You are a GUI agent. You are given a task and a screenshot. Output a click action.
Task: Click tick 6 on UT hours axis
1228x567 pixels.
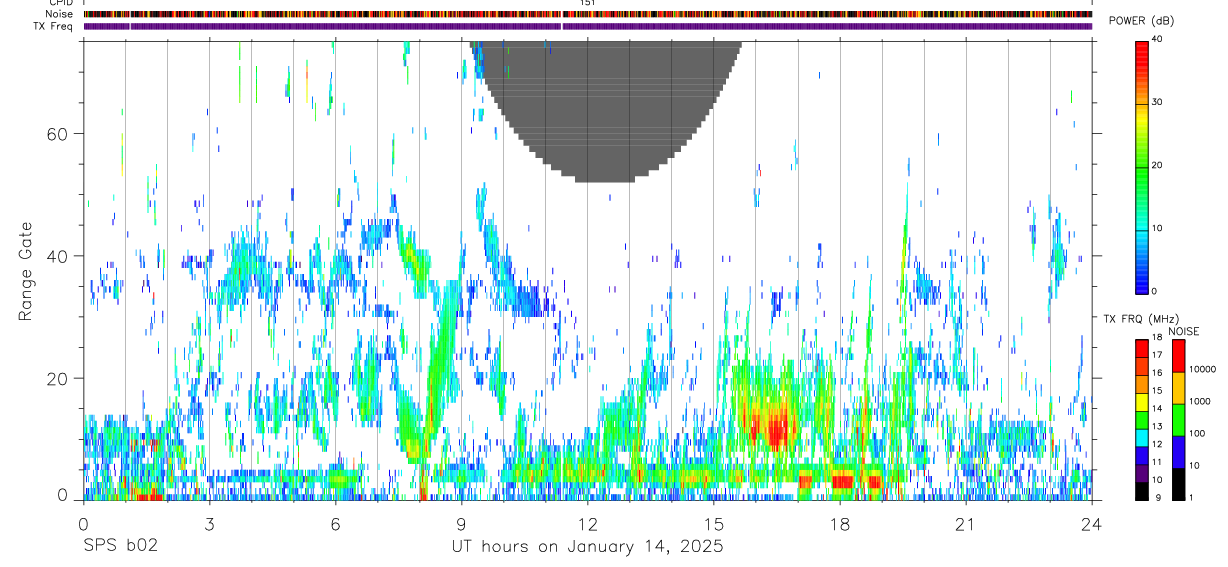pyautogui.click(x=335, y=524)
